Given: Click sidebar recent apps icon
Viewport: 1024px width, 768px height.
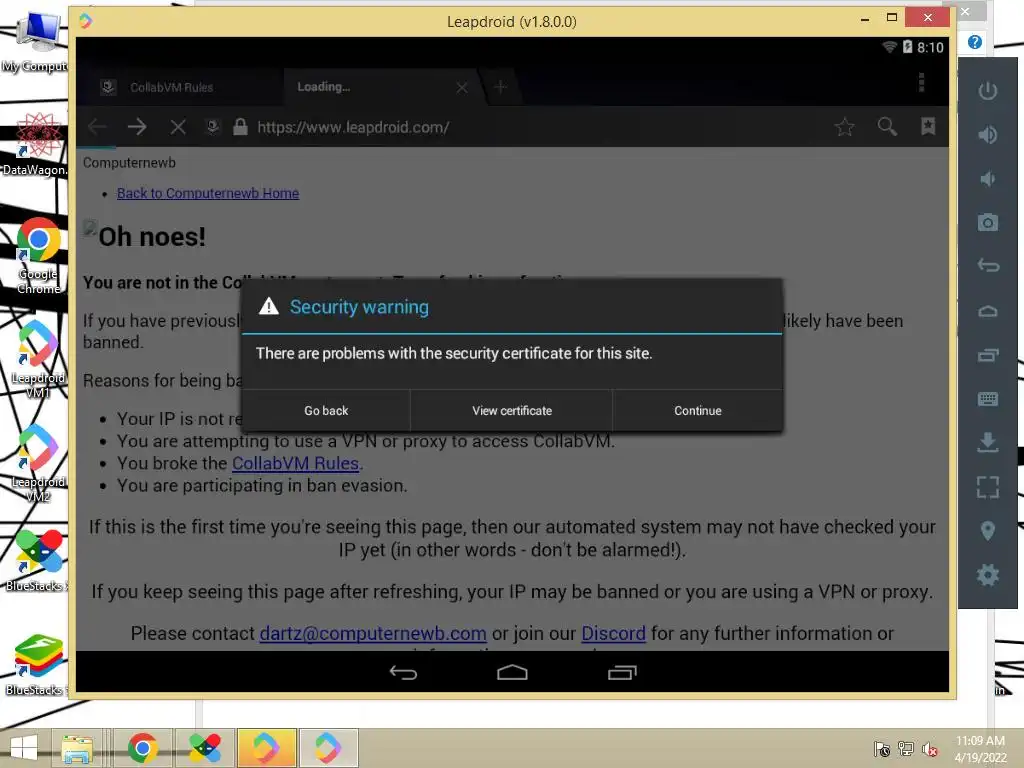Looking at the screenshot, I should (987, 355).
